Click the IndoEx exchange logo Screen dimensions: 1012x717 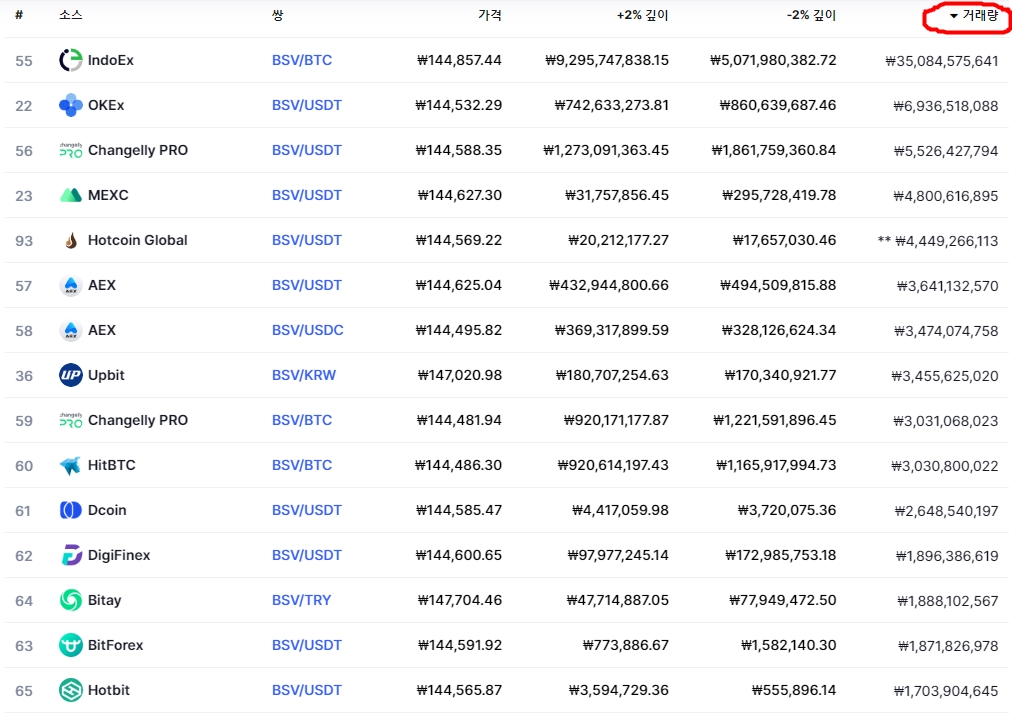coord(70,61)
